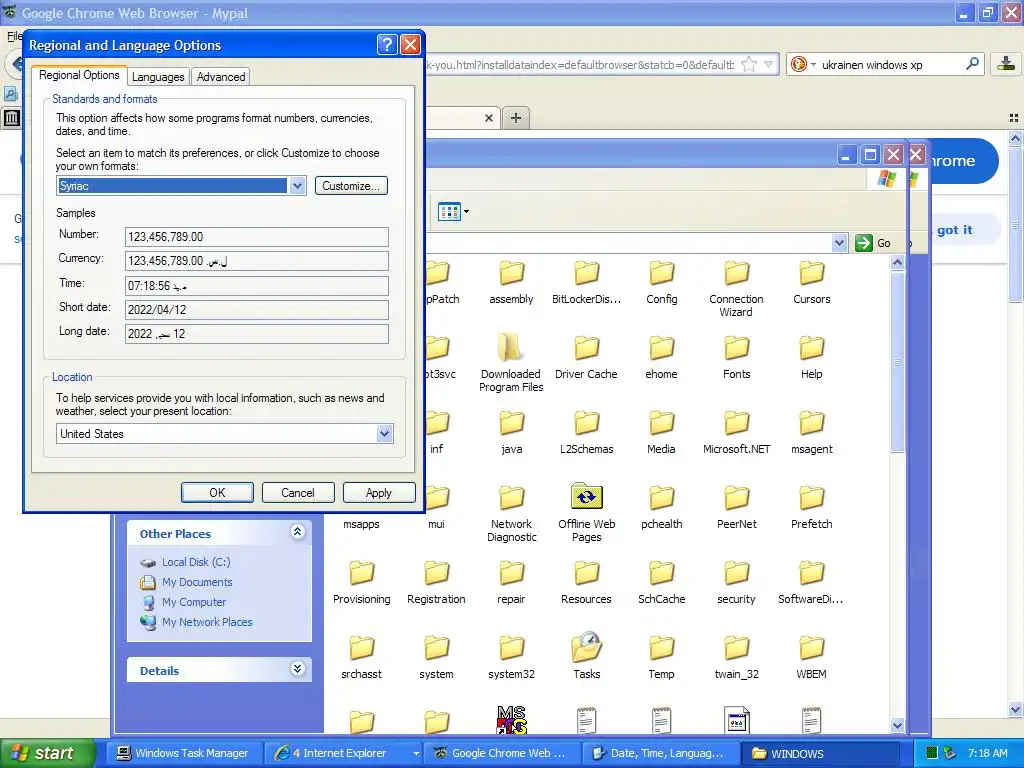1024x768 pixels.
Task: Confirm the dialog with OK
Action: [x=217, y=492]
